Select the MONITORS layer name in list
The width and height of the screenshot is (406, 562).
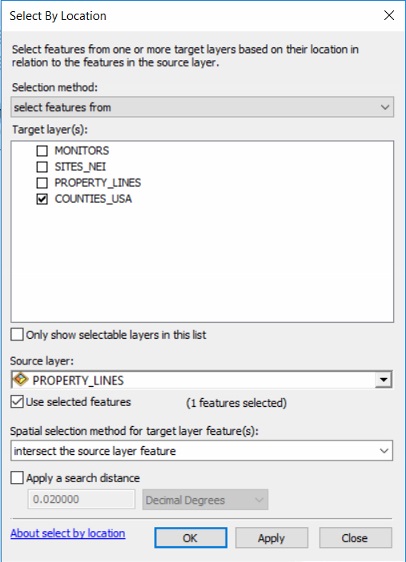[82, 151]
